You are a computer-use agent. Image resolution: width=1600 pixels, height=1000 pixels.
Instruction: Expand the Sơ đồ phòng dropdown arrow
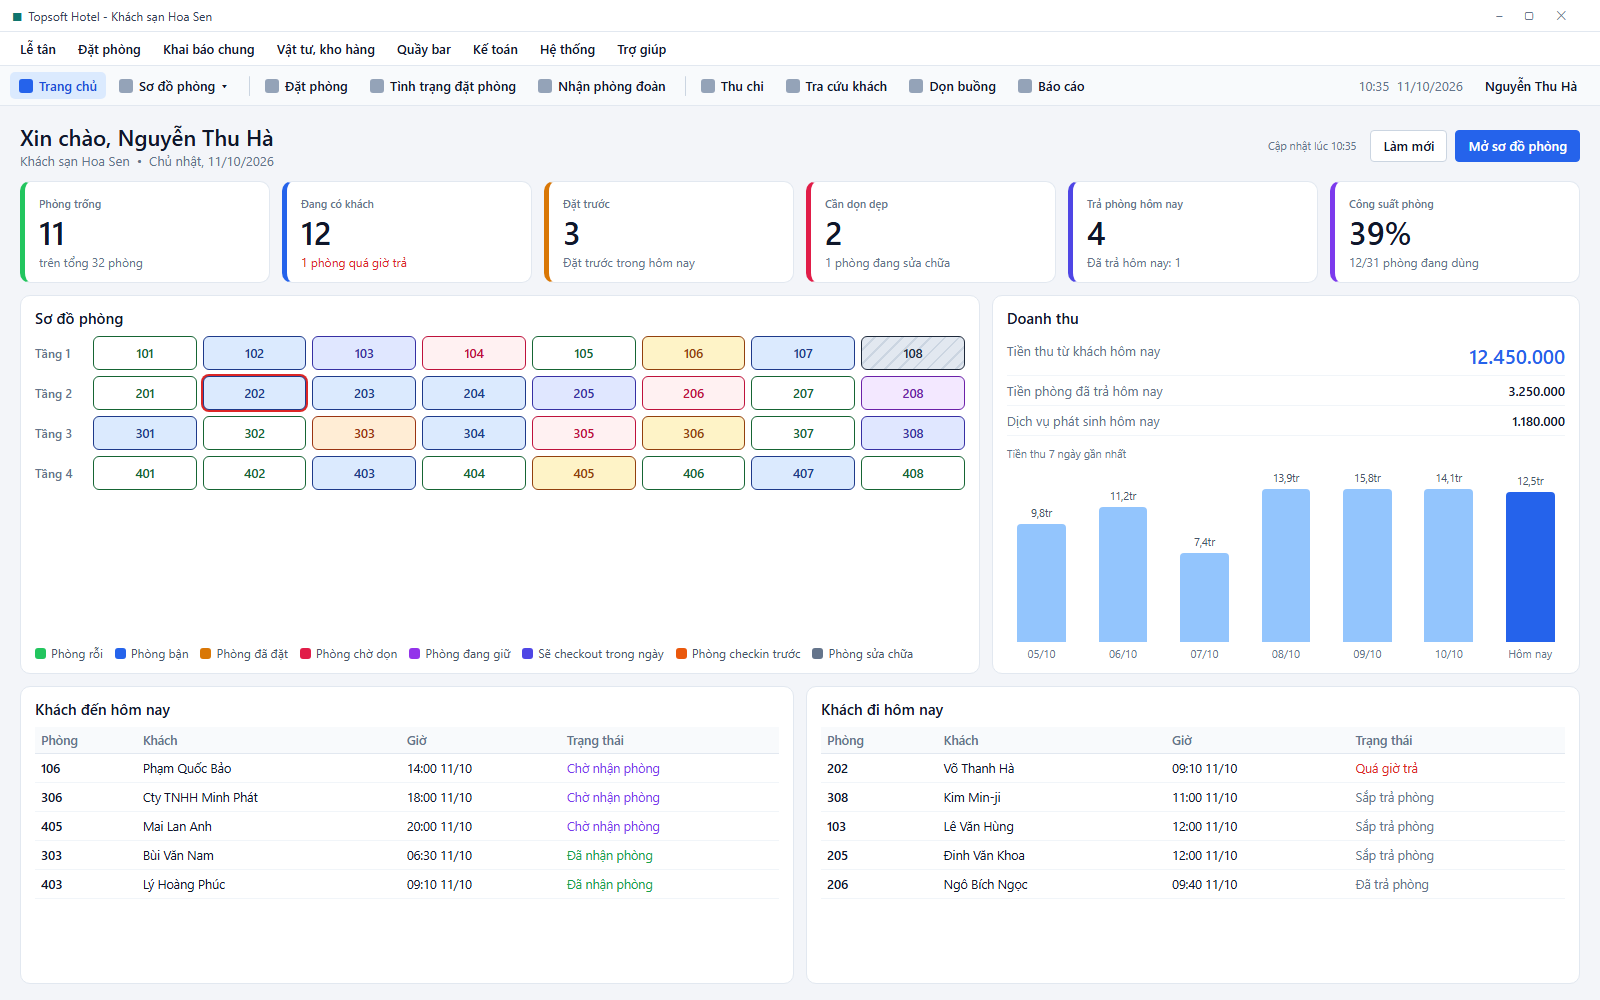coord(225,87)
